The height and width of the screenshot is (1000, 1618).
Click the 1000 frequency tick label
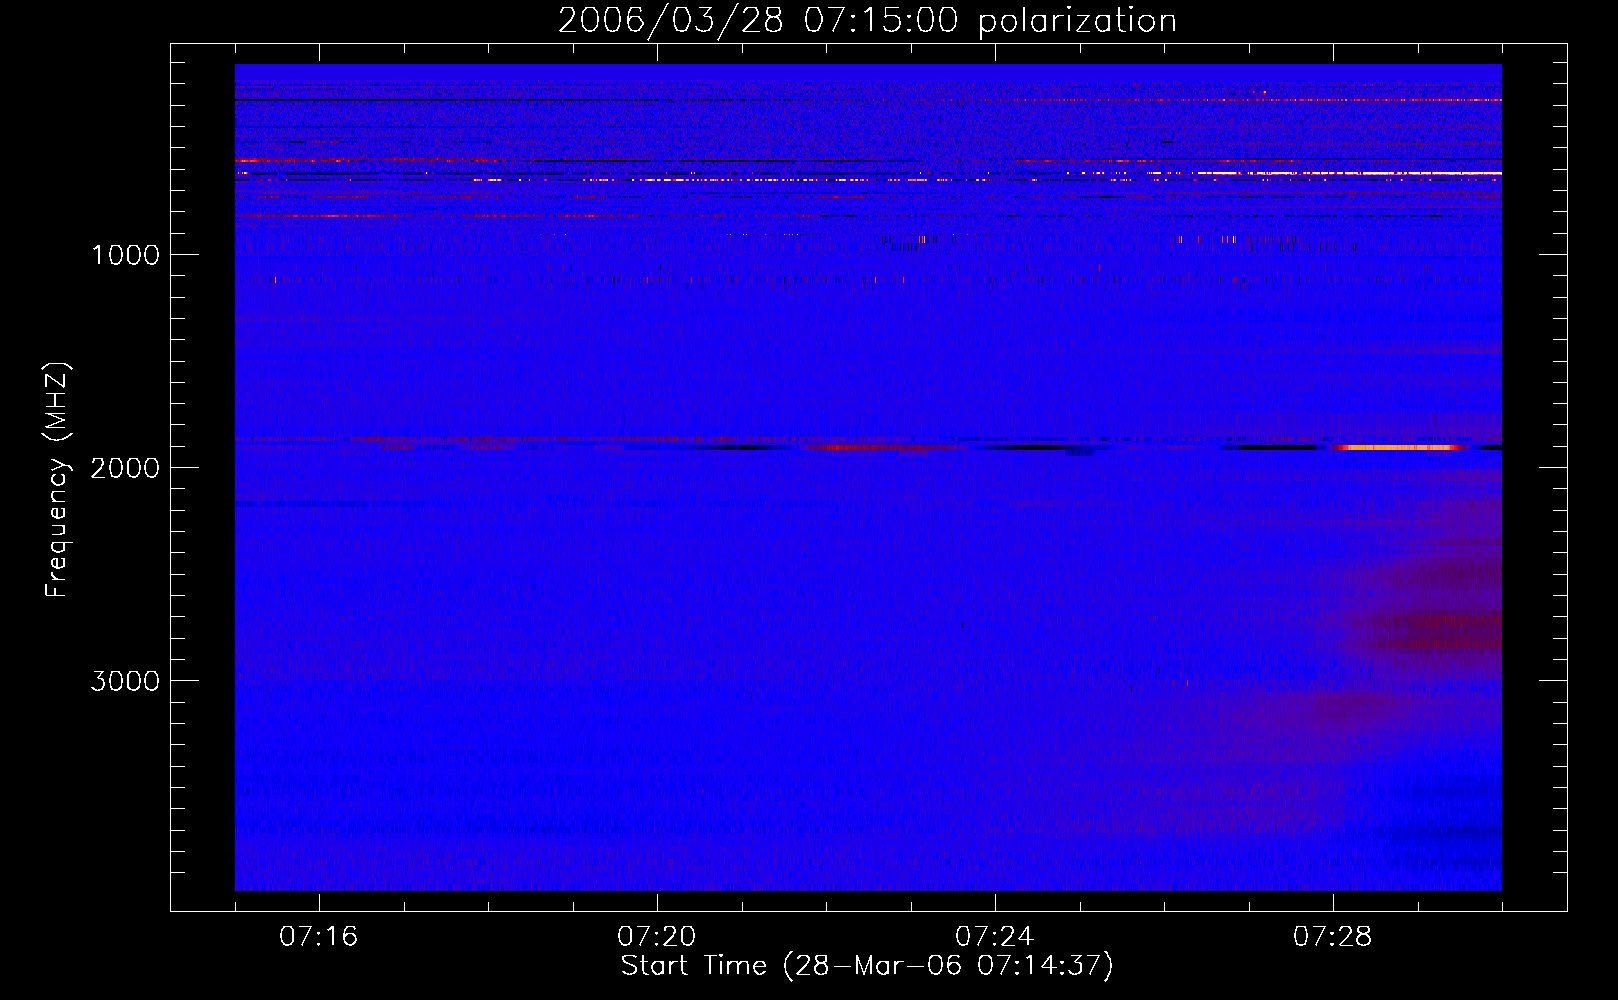point(125,255)
